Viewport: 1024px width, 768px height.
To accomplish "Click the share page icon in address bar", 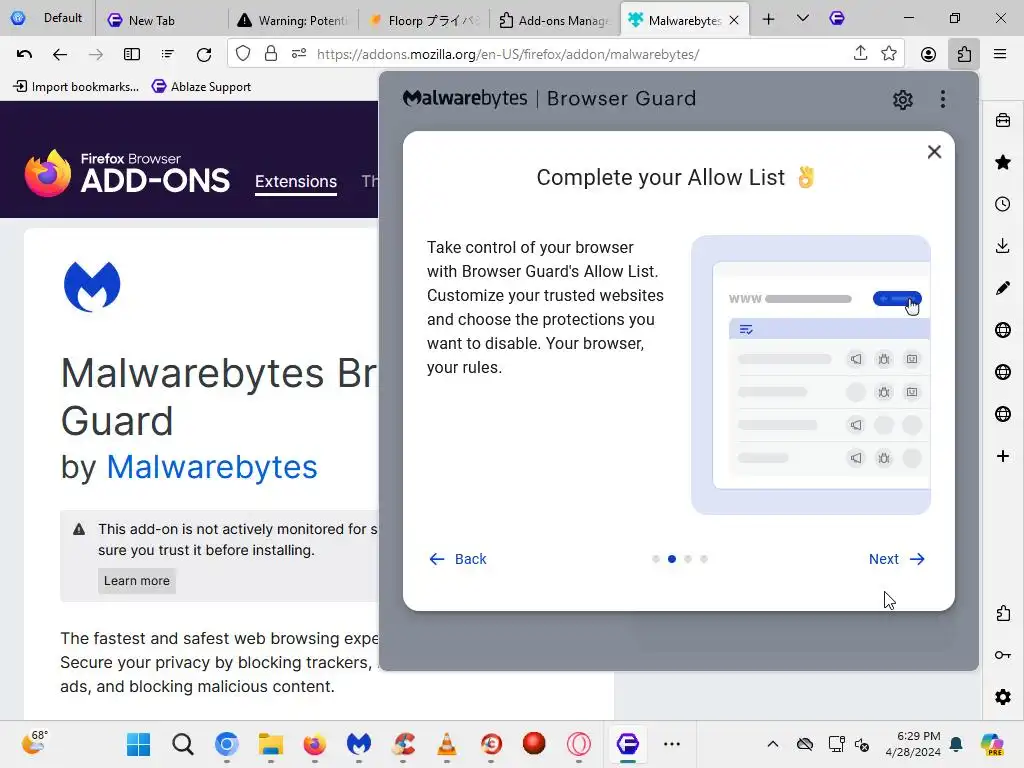I will click(x=861, y=54).
